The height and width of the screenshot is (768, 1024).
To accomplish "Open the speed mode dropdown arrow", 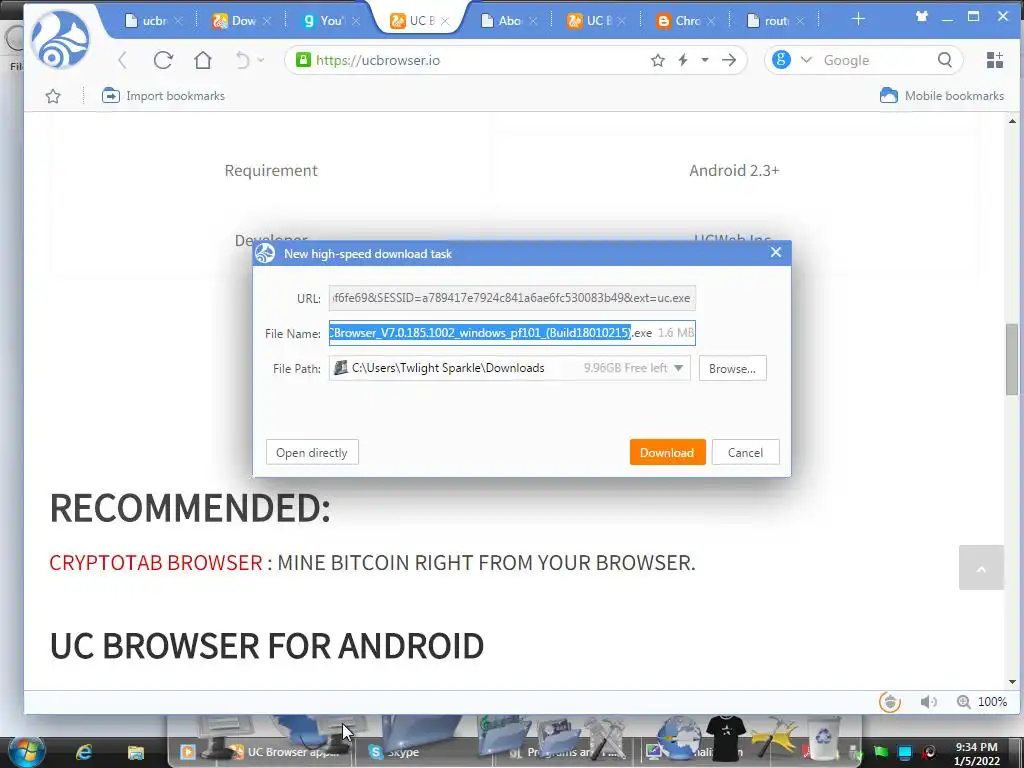I will (705, 60).
